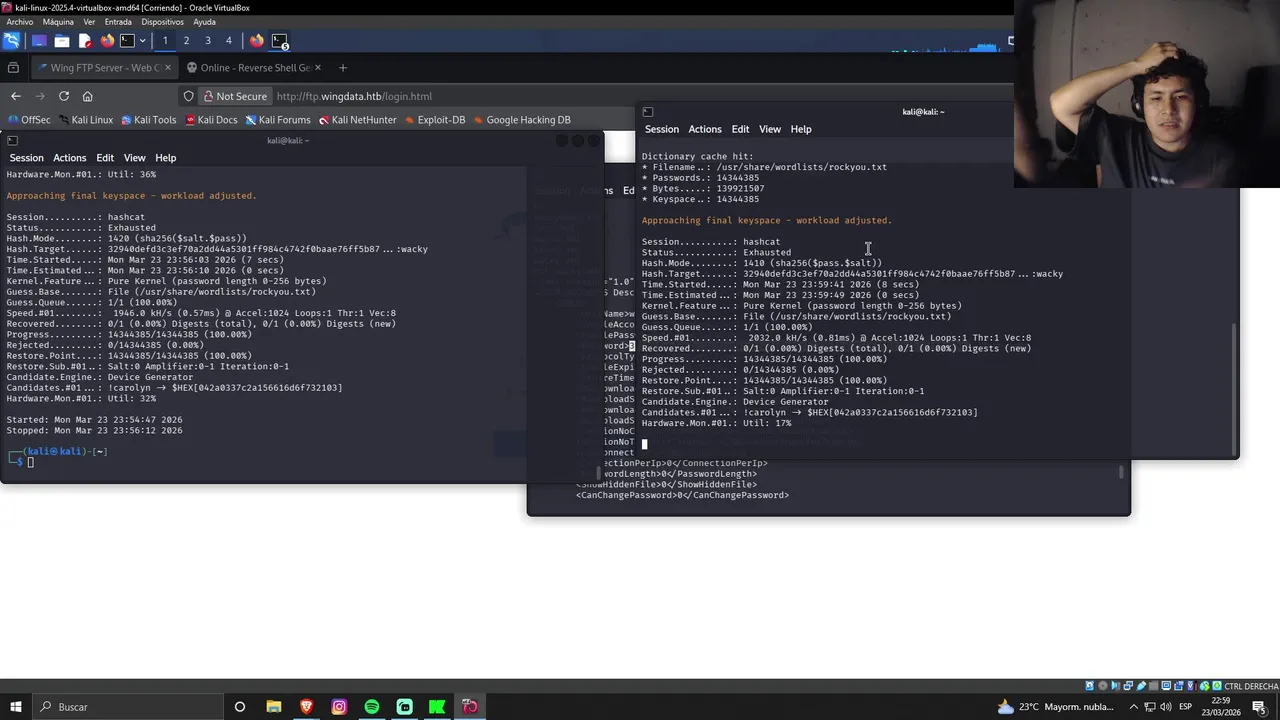Open the Kali Linux bookmark

coord(85,120)
